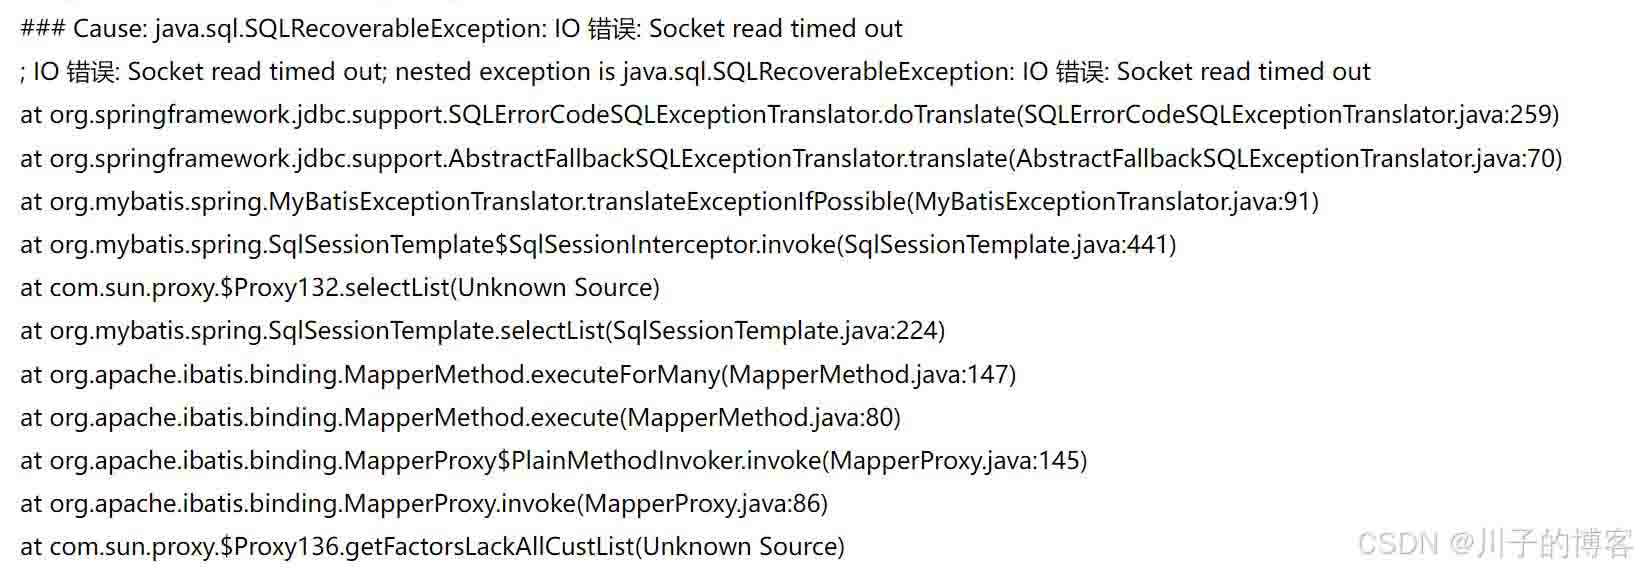Click MapperProxy.java:145 reference

(x=955, y=461)
